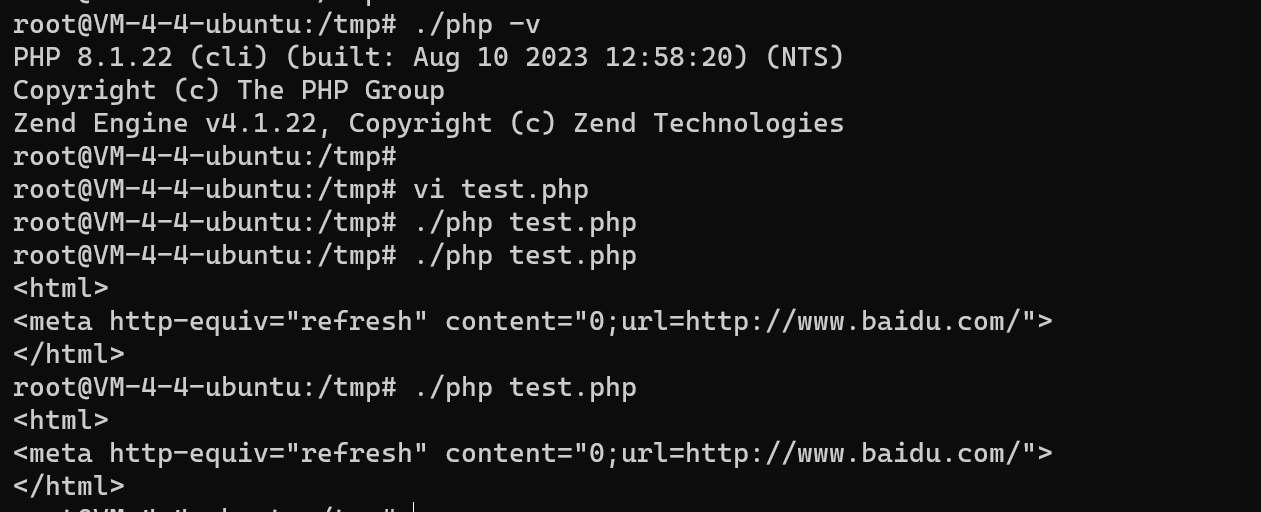Click the build time "12:58:20"
The width and height of the screenshot is (1261, 512).
[668, 57]
